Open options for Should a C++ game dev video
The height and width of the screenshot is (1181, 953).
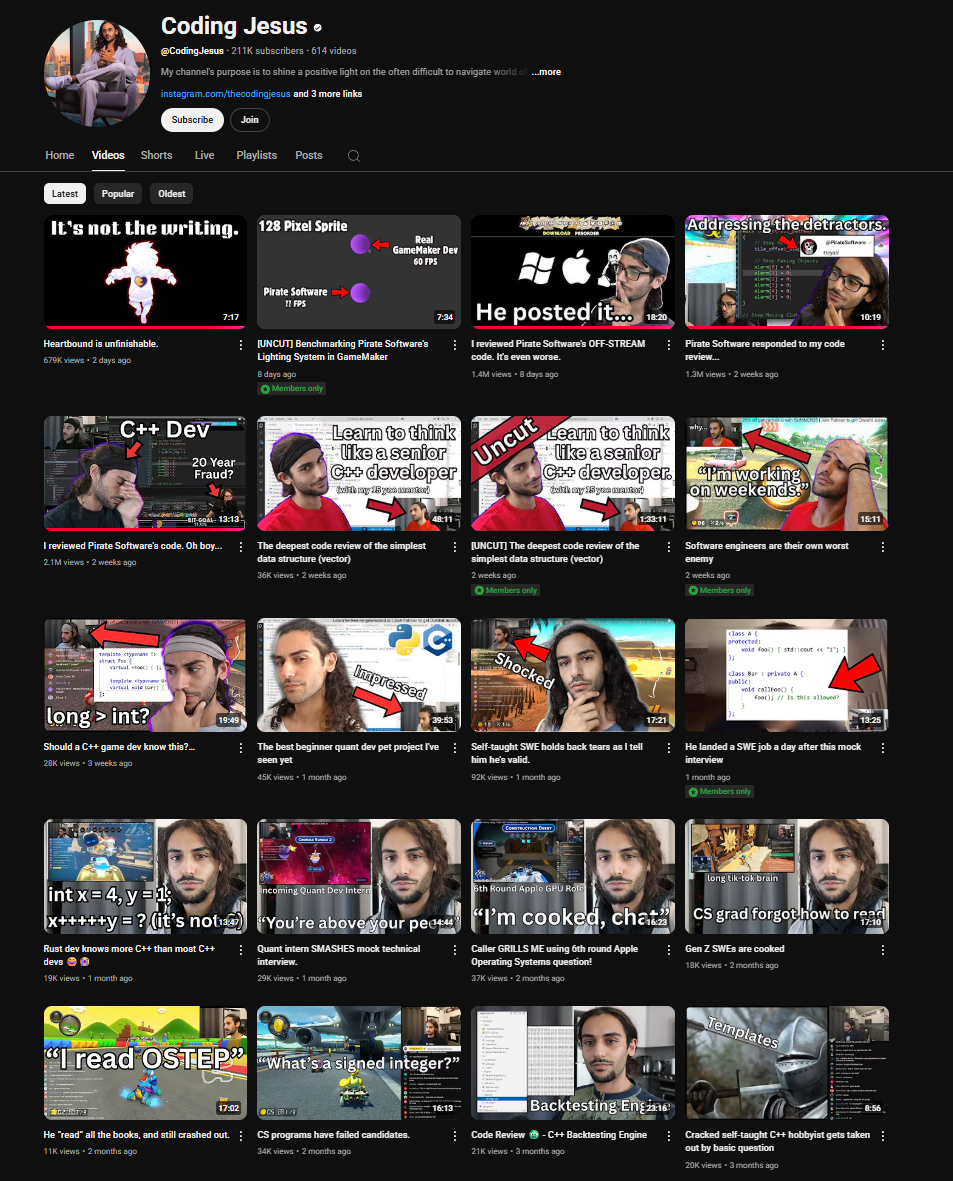[241, 748]
